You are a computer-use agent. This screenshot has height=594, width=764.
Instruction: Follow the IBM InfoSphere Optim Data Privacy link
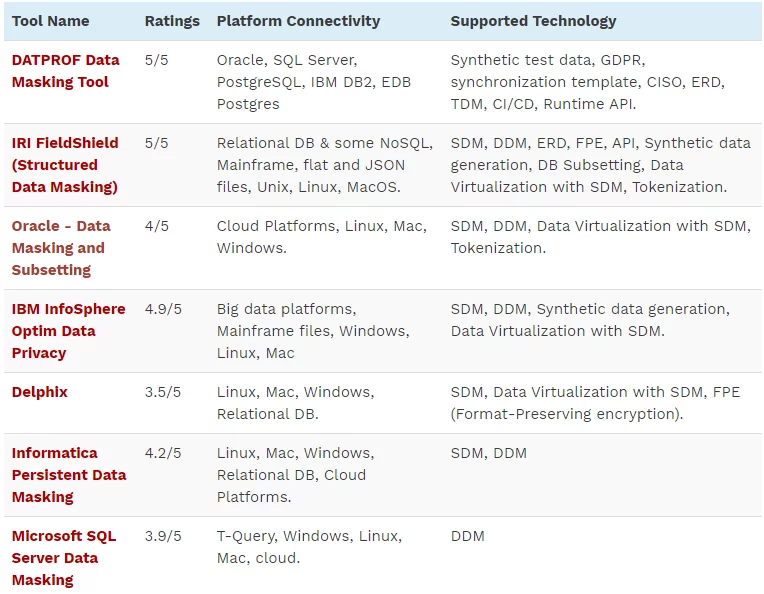tap(68, 331)
